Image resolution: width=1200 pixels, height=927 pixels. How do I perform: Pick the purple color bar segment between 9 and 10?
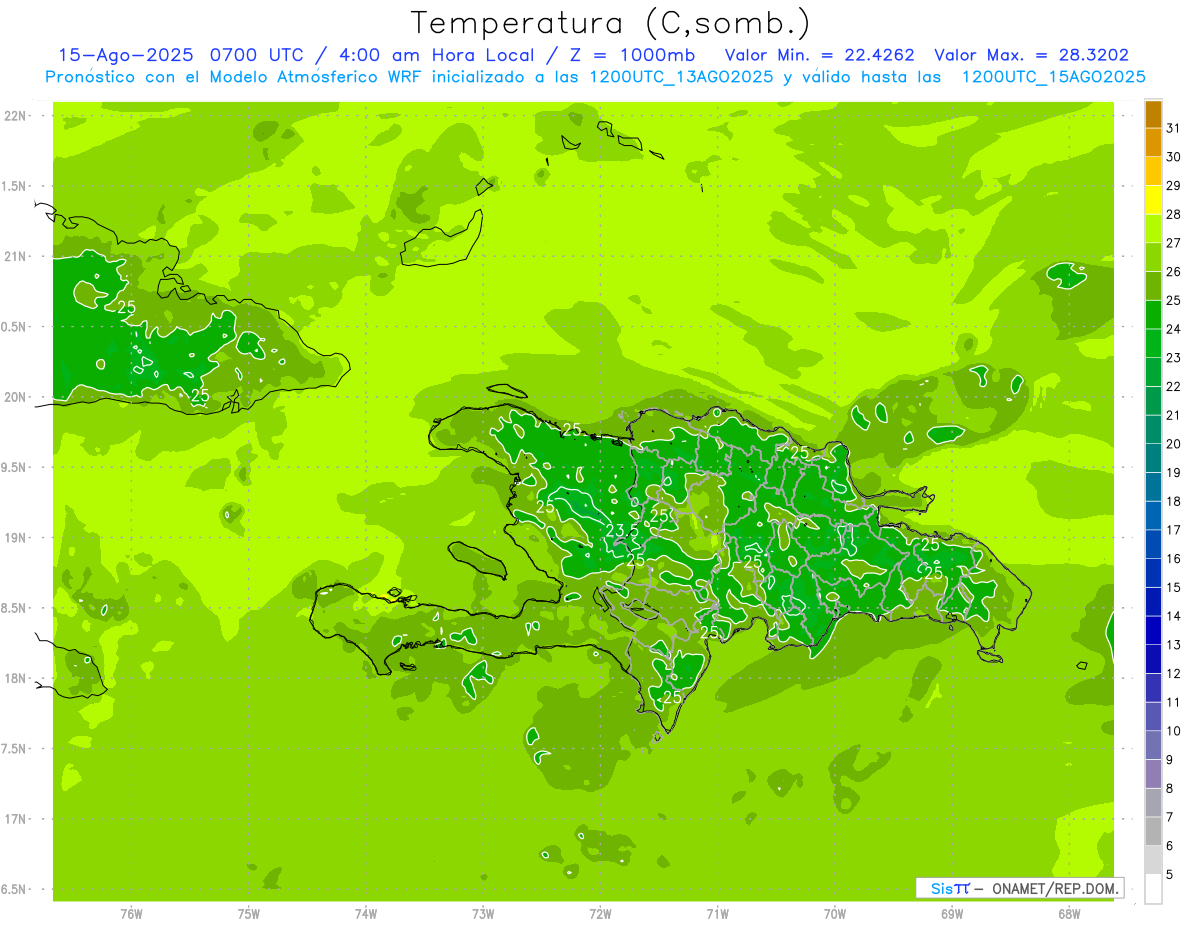[x=1153, y=746]
